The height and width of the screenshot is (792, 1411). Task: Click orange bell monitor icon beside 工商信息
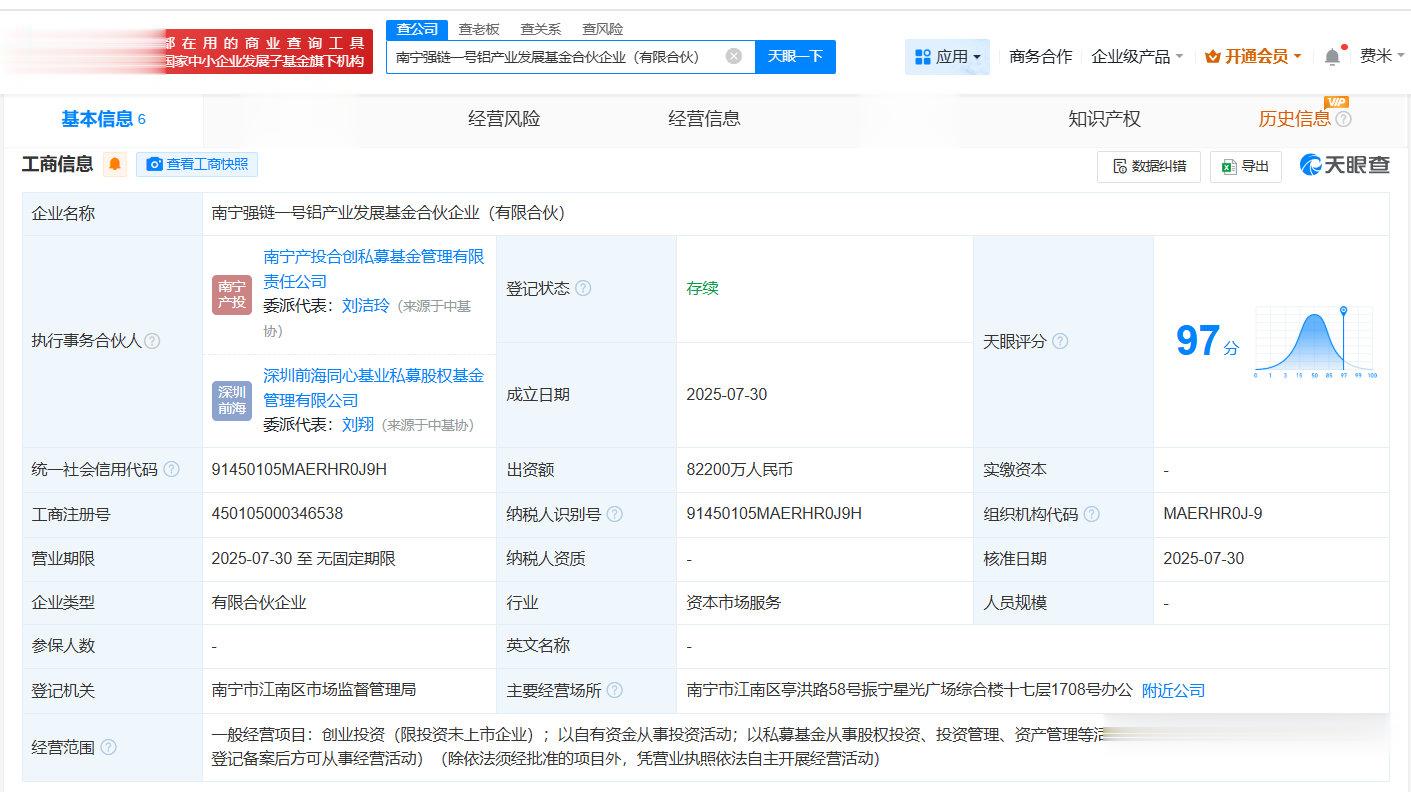[x=115, y=164]
